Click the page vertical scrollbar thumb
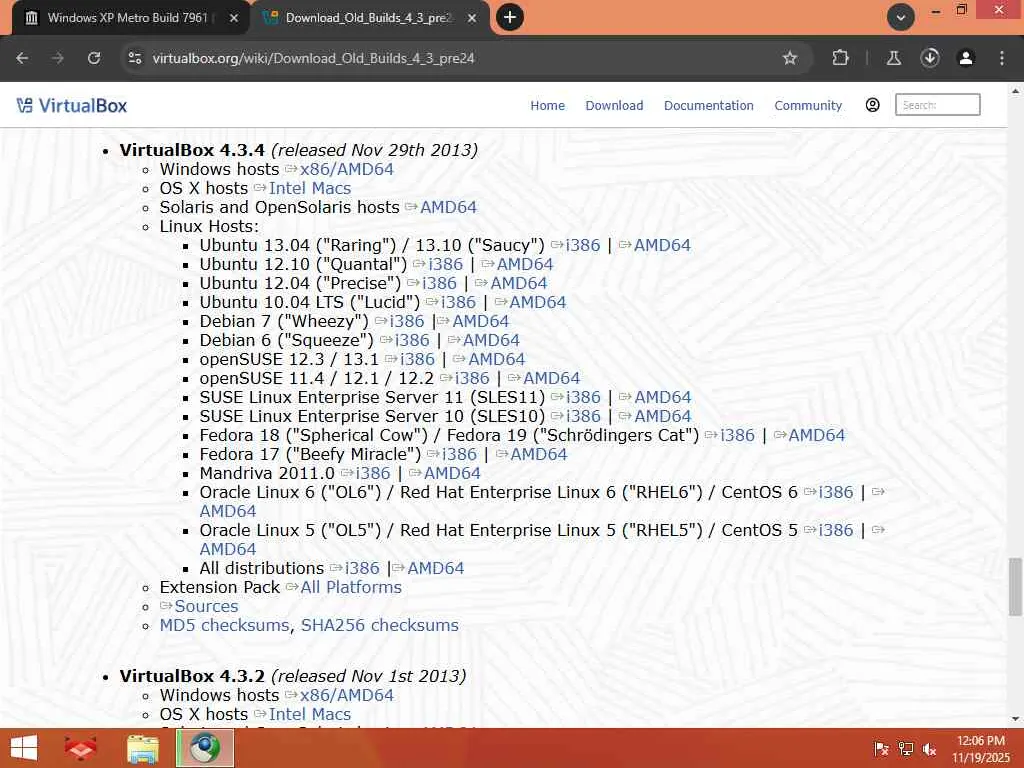 click(1015, 586)
